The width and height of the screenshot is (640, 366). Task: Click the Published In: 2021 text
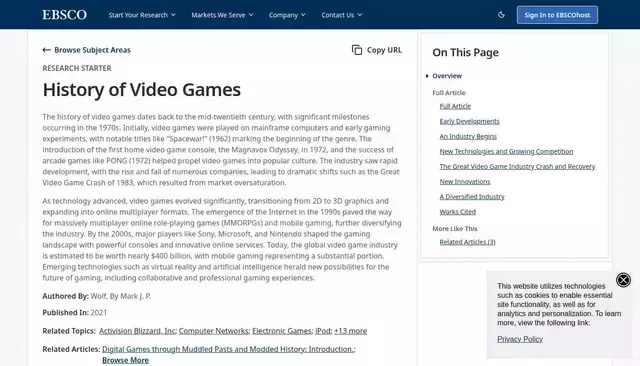(75, 313)
